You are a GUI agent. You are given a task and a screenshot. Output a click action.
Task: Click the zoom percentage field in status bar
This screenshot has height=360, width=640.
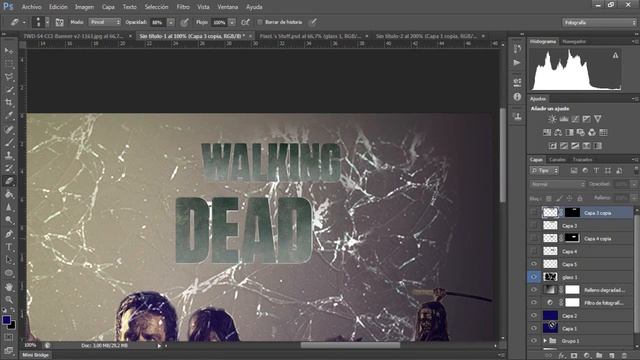[30, 345]
